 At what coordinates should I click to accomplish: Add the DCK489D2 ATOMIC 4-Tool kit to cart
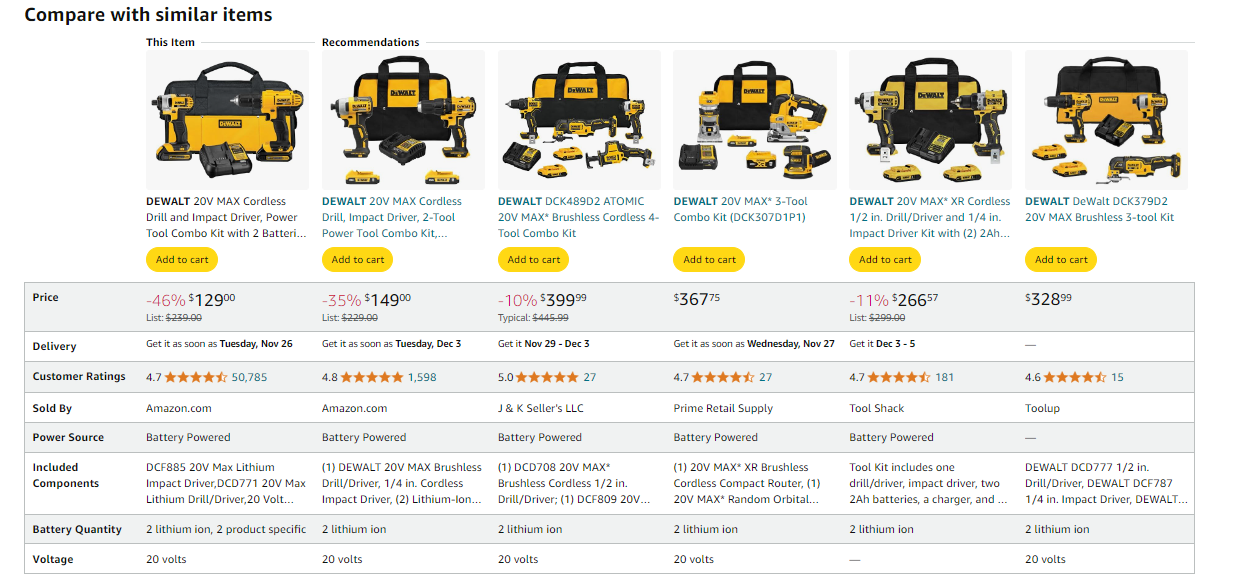(x=534, y=259)
